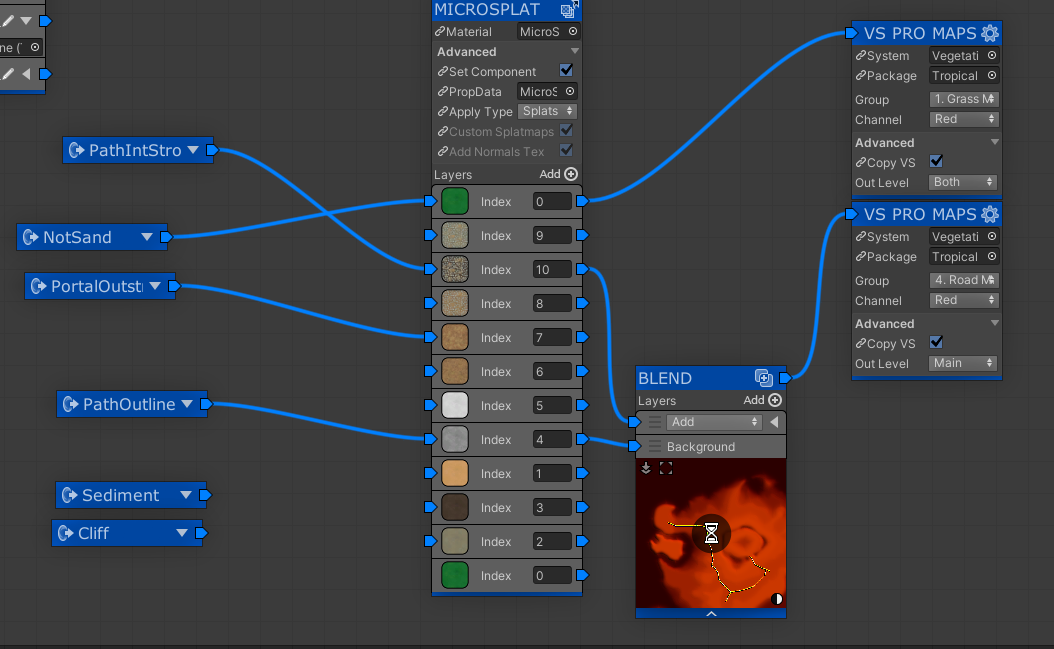1054x649 pixels.
Task: Click the Cliff portal icon
Action: pos(65,533)
